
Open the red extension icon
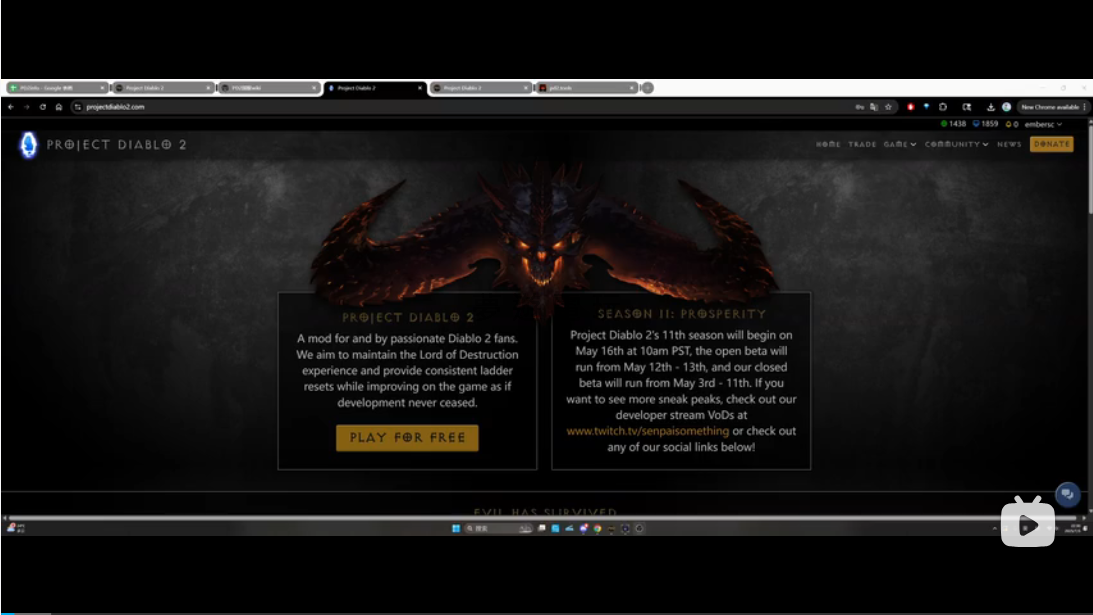pos(910,107)
